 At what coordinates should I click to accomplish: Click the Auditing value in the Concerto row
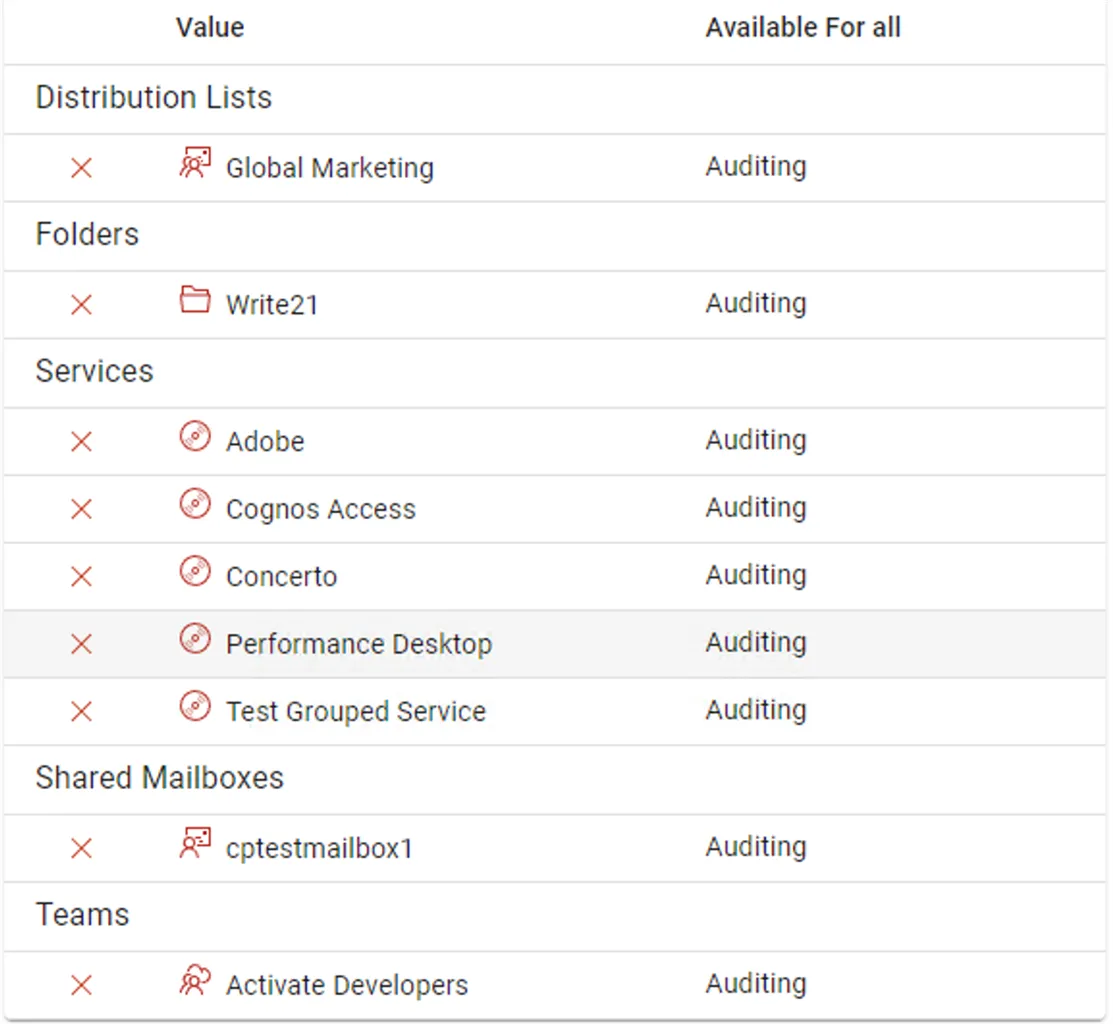pyautogui.click(x=756, y=575)
